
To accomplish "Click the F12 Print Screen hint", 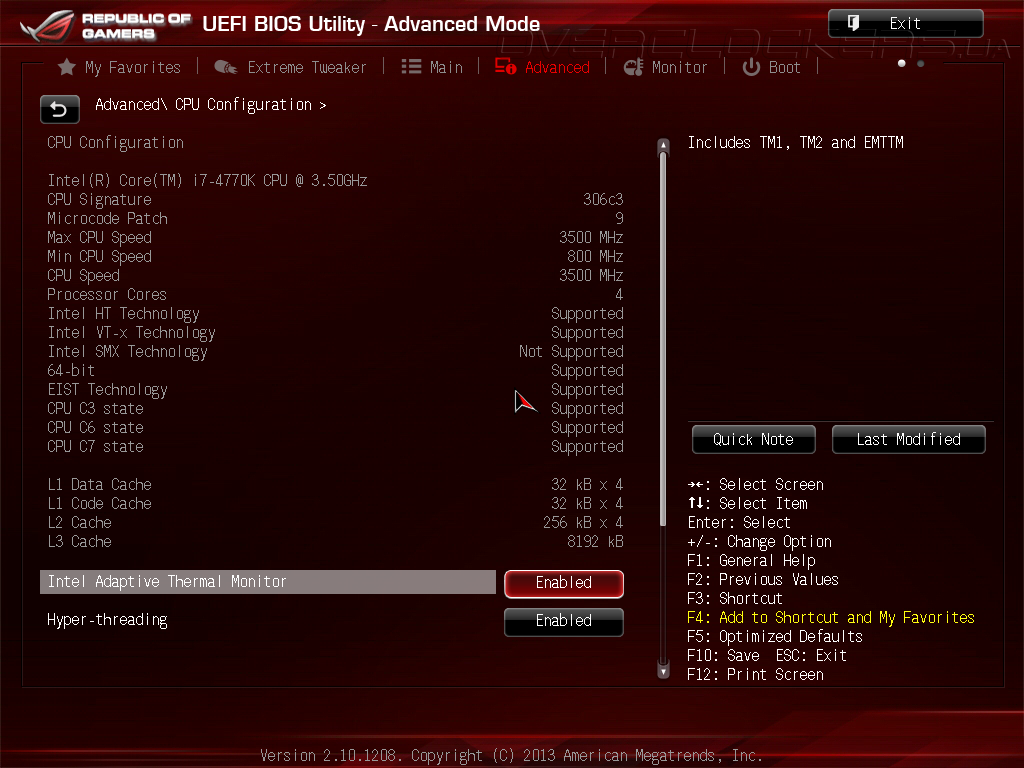I will 756,674.
